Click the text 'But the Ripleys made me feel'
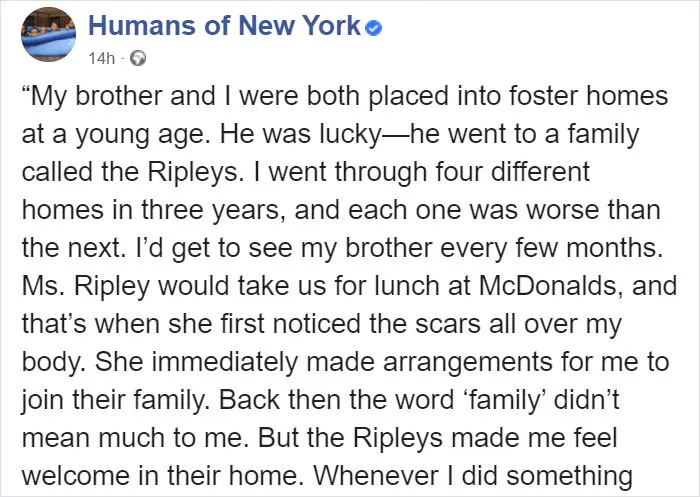Image resolution: width=700 pixels, height=497 pixels. [x=437, y=438]
